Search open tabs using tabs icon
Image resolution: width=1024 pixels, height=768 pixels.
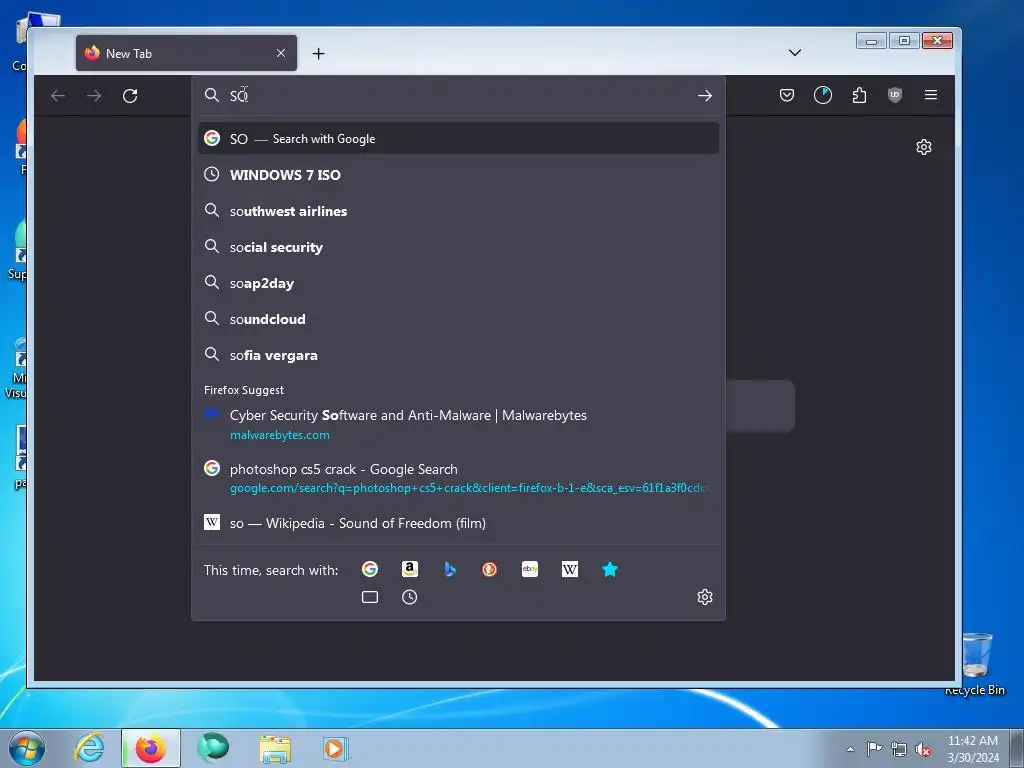point(370,597)
